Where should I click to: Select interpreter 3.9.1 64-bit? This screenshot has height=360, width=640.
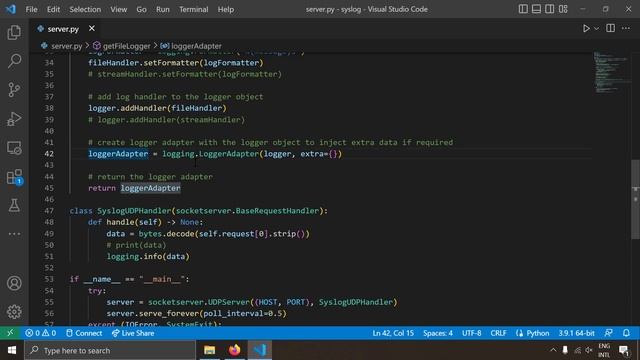click(x=576, y=333)
